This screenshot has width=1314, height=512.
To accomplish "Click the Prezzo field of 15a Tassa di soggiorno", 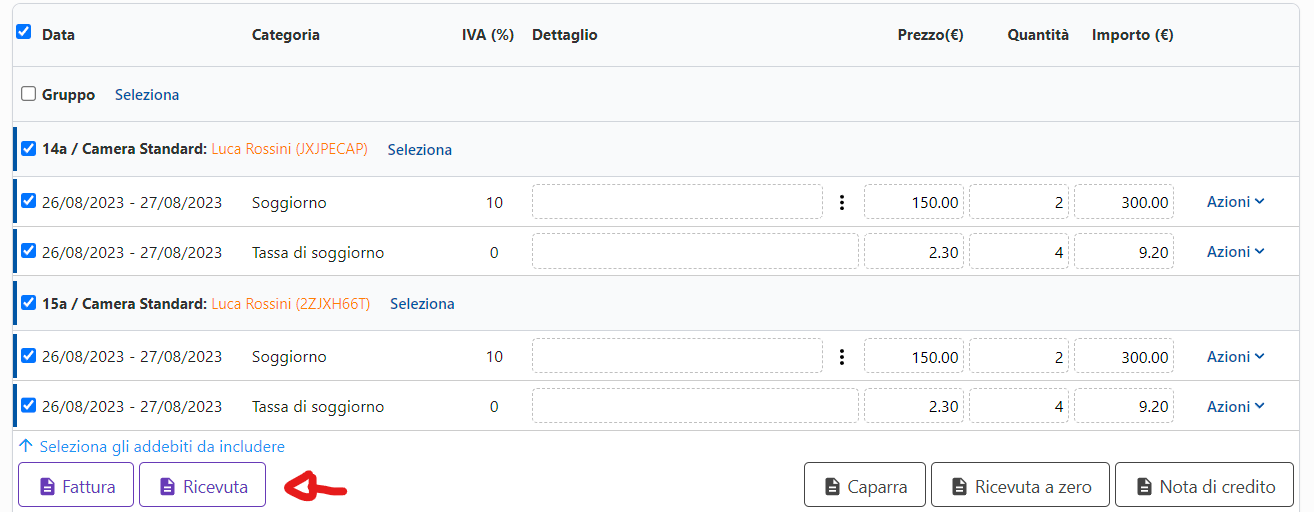I will [x=914, y=407].
